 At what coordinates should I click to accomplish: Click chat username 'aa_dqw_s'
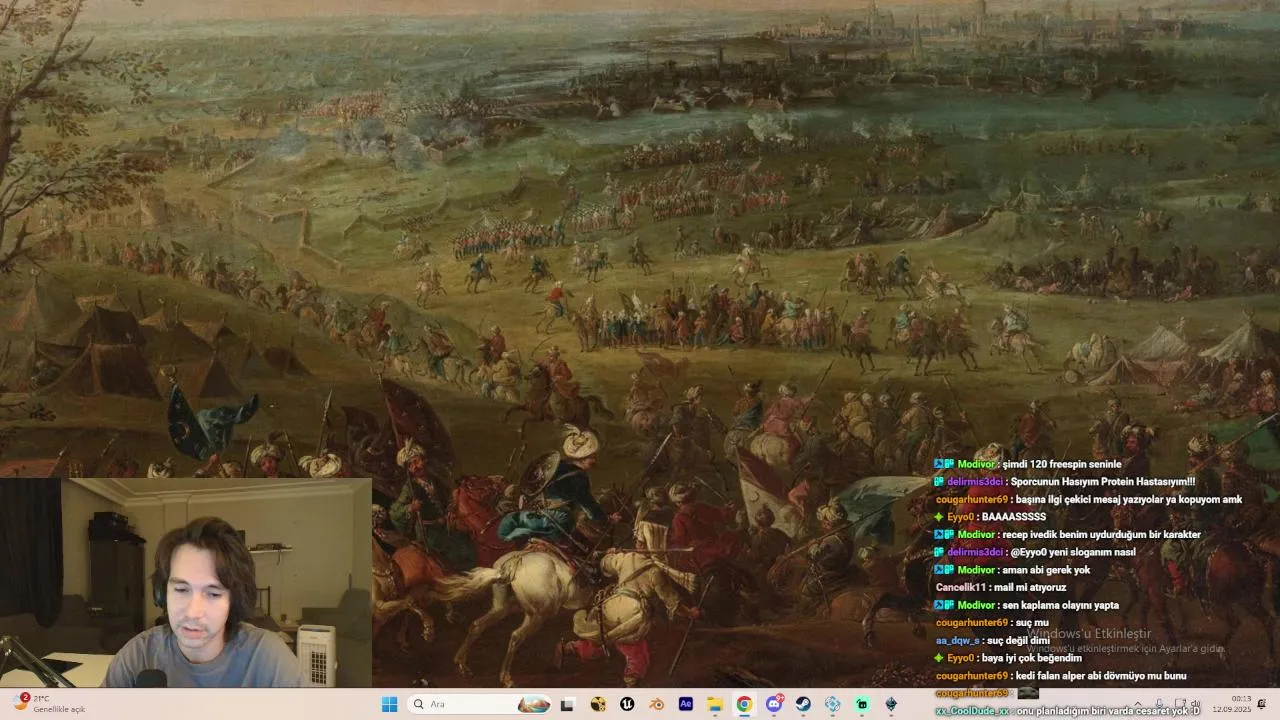pos(958,640)
